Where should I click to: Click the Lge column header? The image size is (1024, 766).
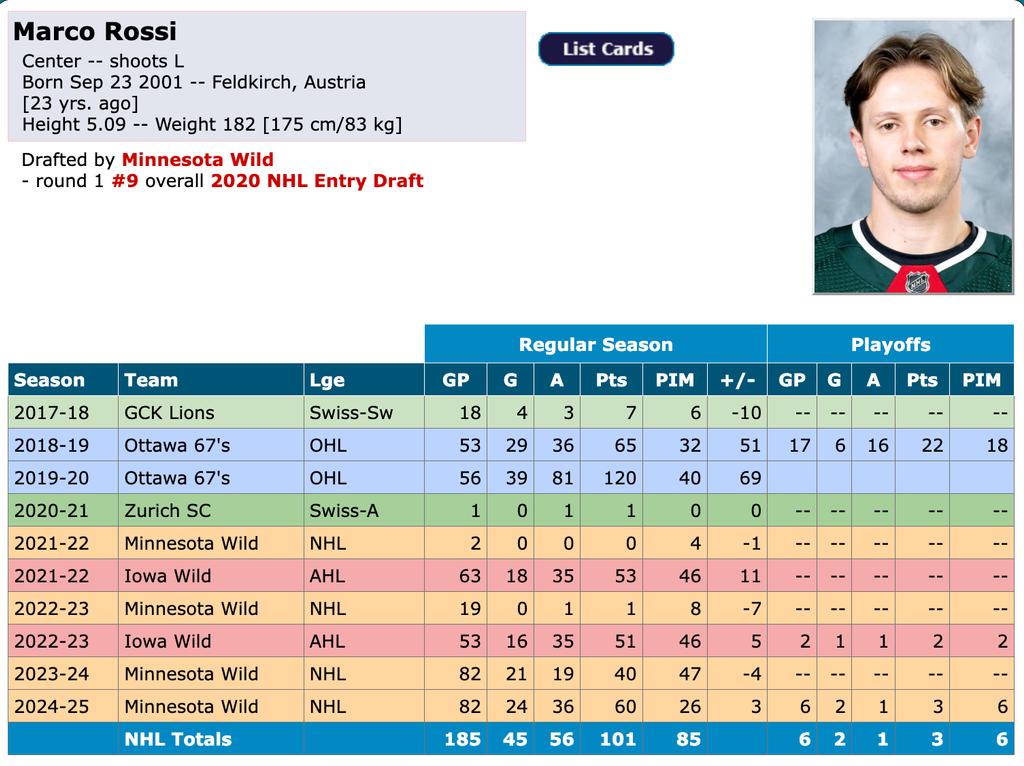point(327,380)
